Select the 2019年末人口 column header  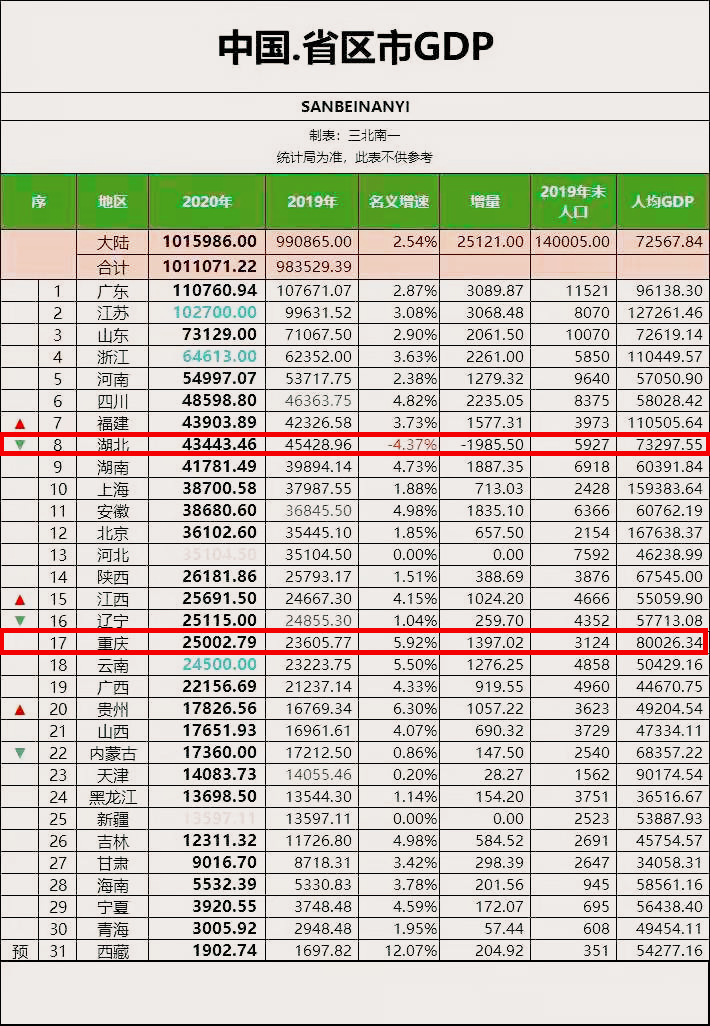click(573, 202)
